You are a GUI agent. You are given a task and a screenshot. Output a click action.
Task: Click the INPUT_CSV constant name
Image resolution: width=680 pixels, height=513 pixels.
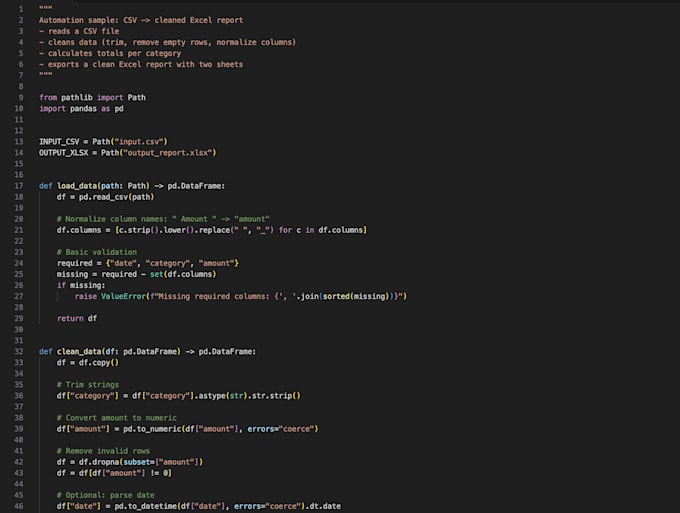(x=59, y=142)
